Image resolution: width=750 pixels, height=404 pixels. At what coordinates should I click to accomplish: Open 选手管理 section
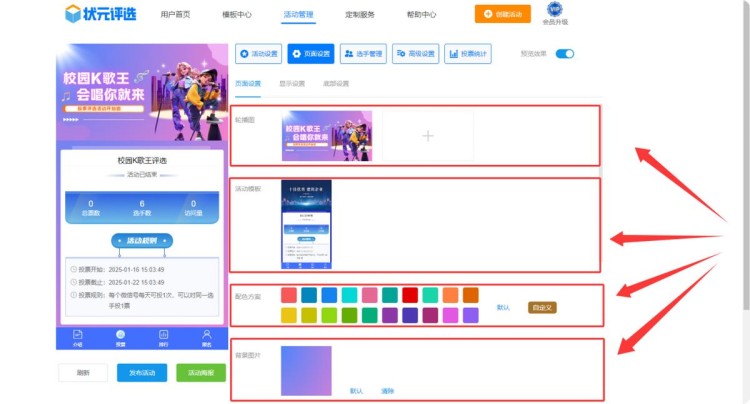(362, 54)
